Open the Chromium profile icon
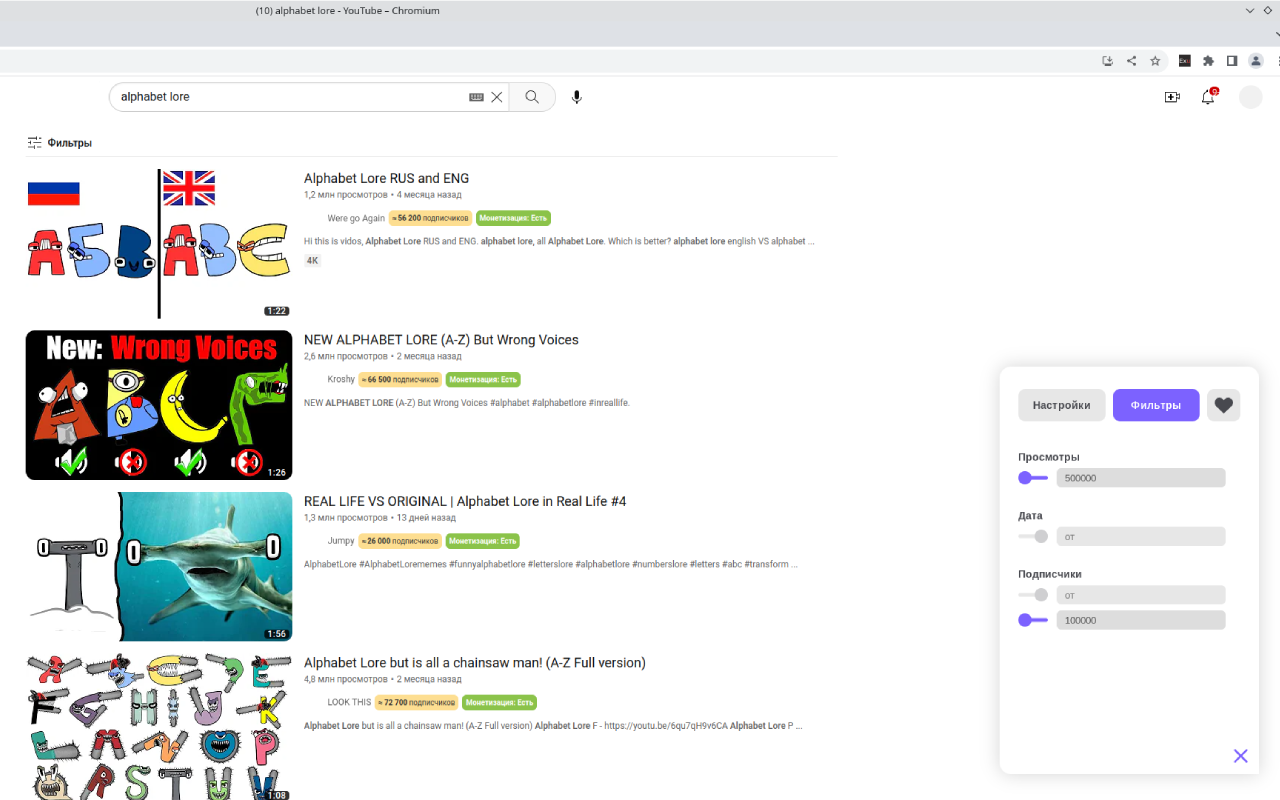The image size is (1280, 800). tap(1256, 61)
